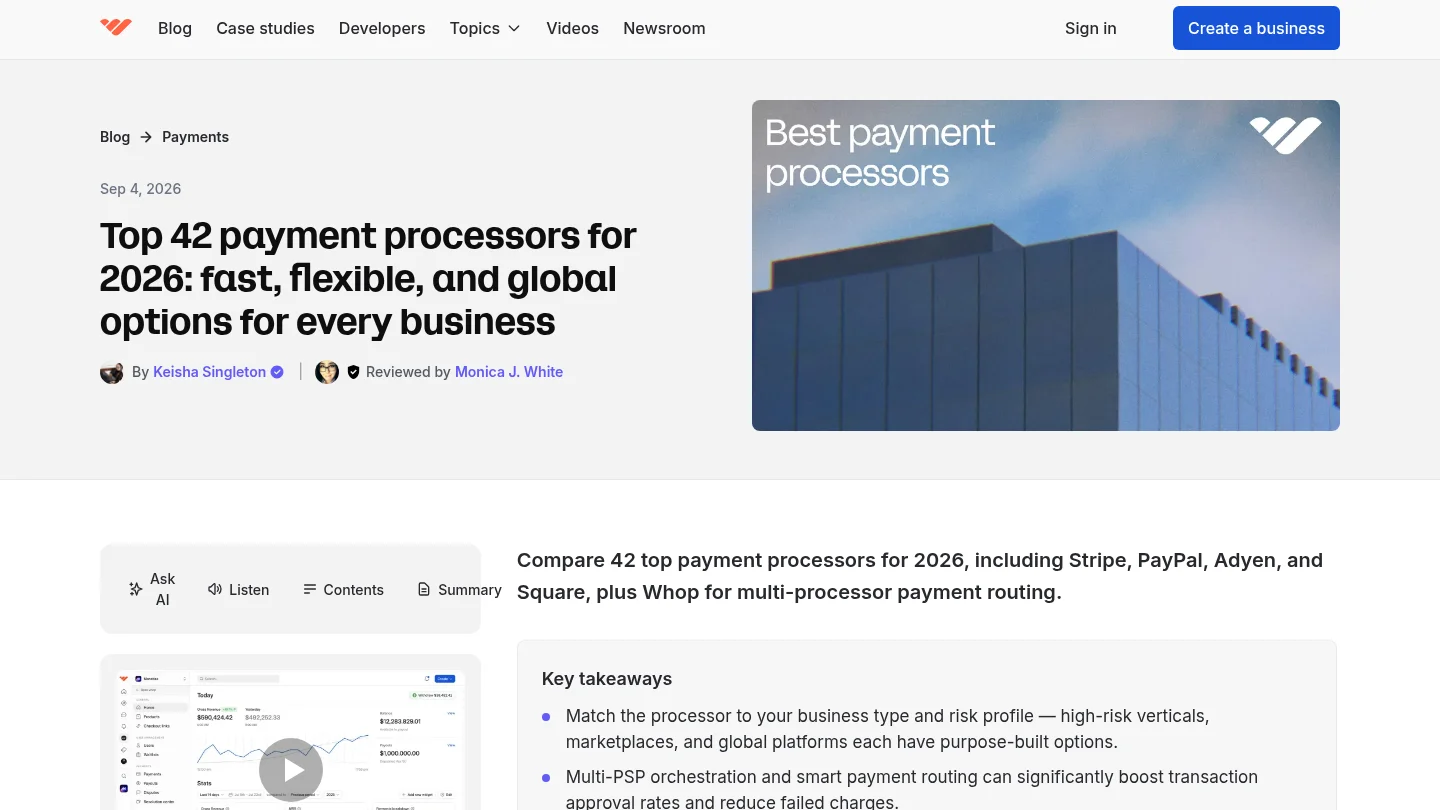Open the Blog nav item
Viewport: 1440px width, 810px height.
(x=175, y=28)
